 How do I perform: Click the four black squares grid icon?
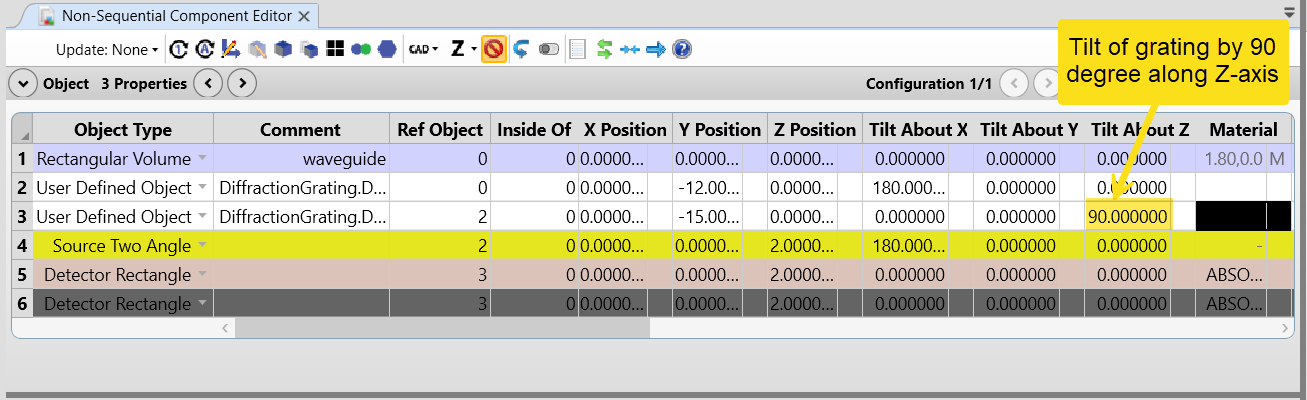pyautogui.click(x=335, y=49)
